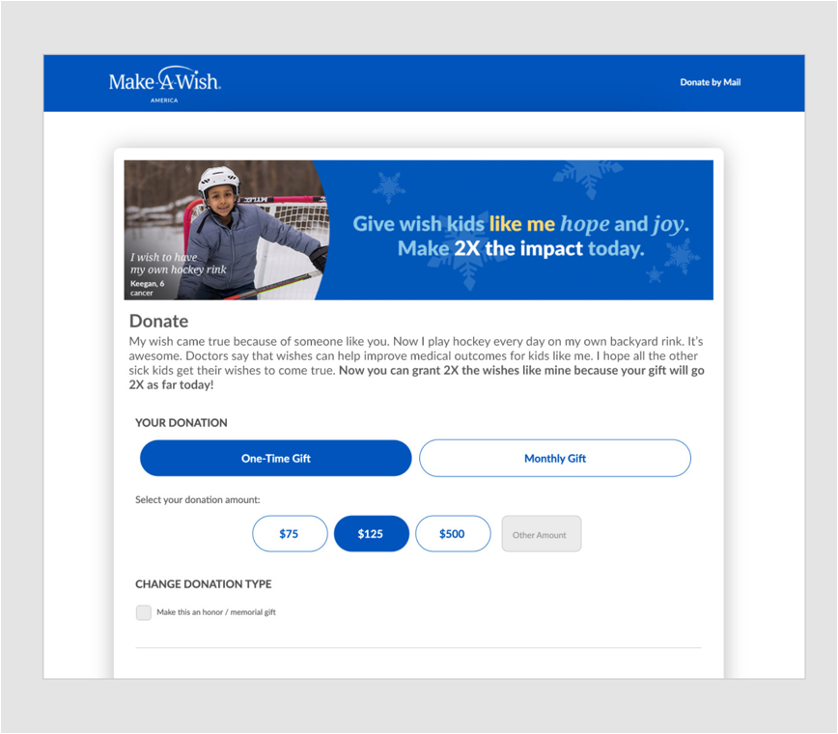Screen dimensions: 838x734
Task: Click the 'Donate' heading text
Action: (159, 321)
